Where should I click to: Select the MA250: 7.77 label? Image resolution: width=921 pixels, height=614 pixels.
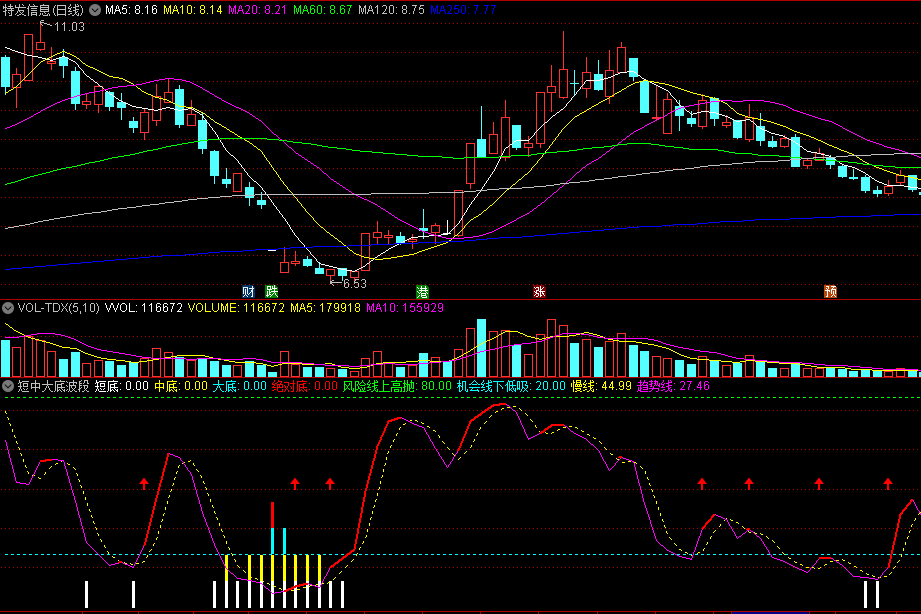tap(463, 10)
